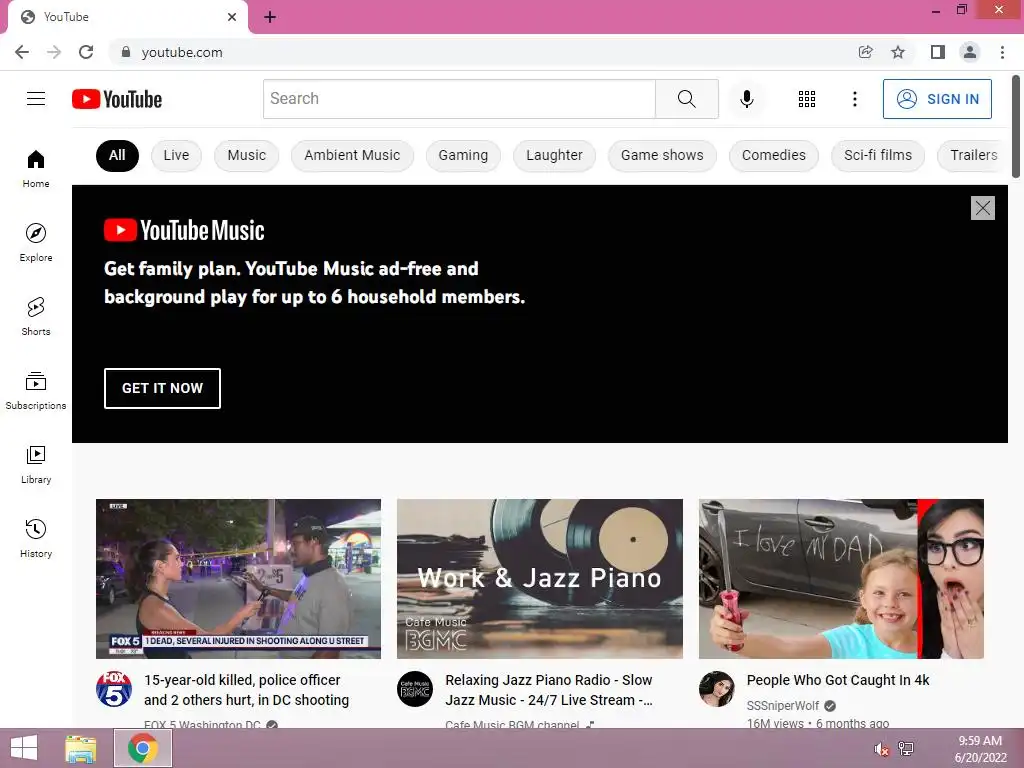The width and height of the screenshot is (1024, 768).
Task: Open Chrome three-dot menu
Action: click(x=1002, y=52)
